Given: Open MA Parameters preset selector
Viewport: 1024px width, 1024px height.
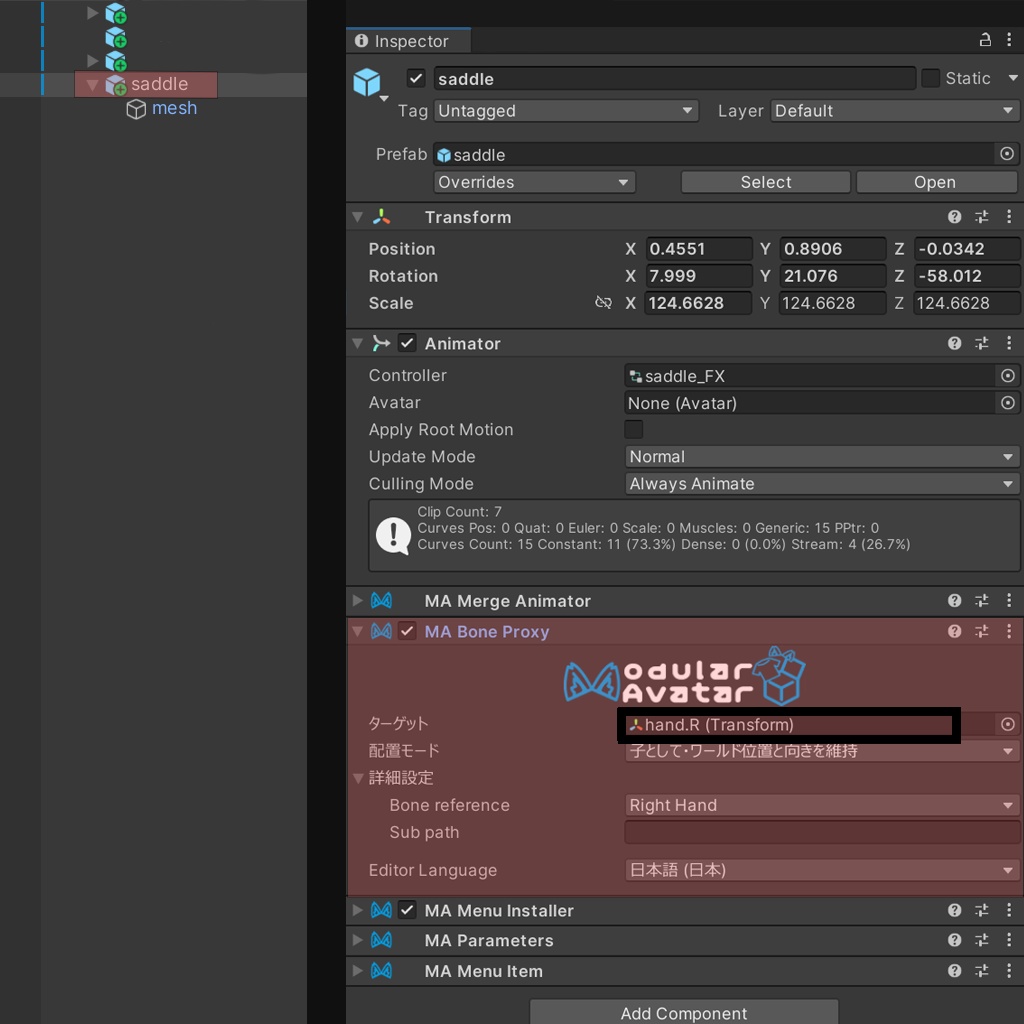Looking at the screenshot, I should click(982, 940).
